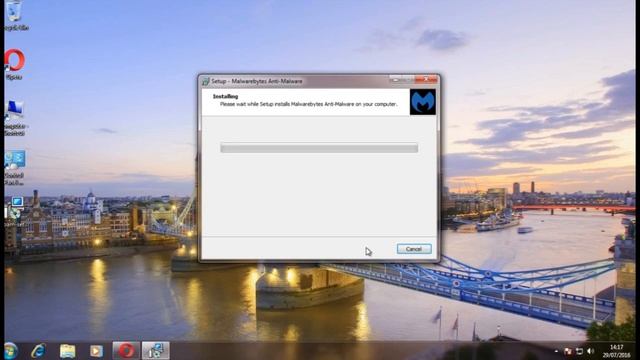Click the network tray icon
640x360 pixels.
[x=579, y=351]
